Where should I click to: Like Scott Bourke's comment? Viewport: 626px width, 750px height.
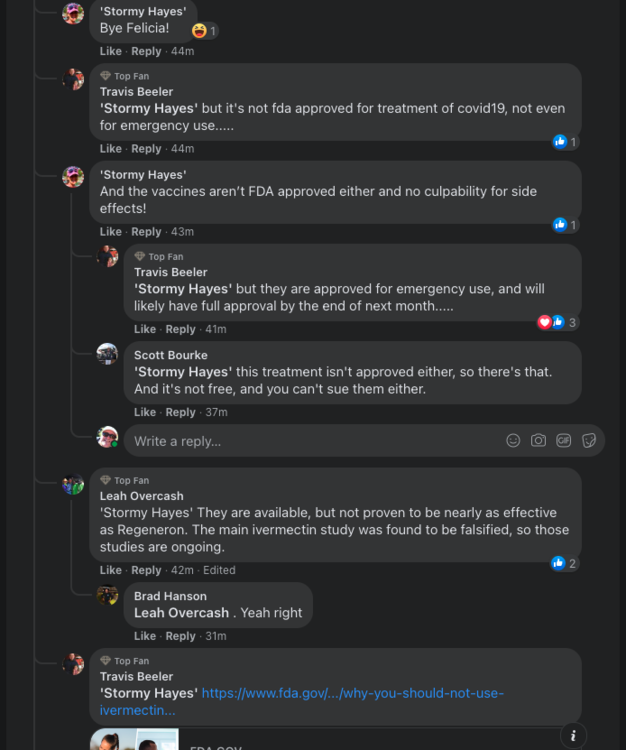click(145, 412)
